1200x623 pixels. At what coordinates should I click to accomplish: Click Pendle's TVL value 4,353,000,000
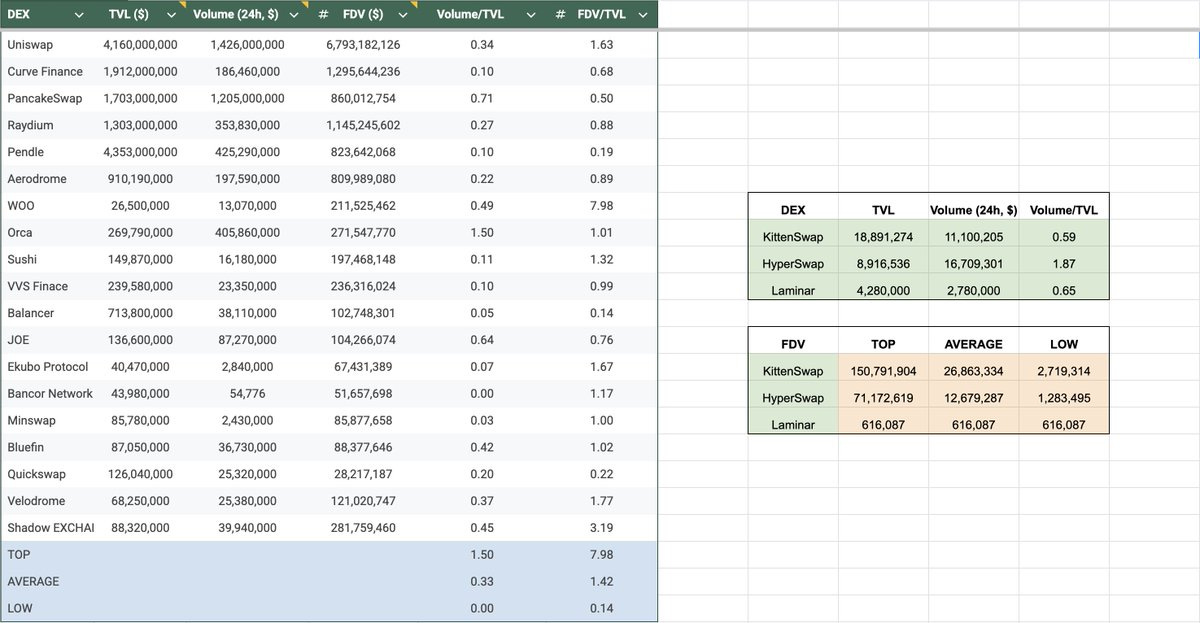point(140,152)
